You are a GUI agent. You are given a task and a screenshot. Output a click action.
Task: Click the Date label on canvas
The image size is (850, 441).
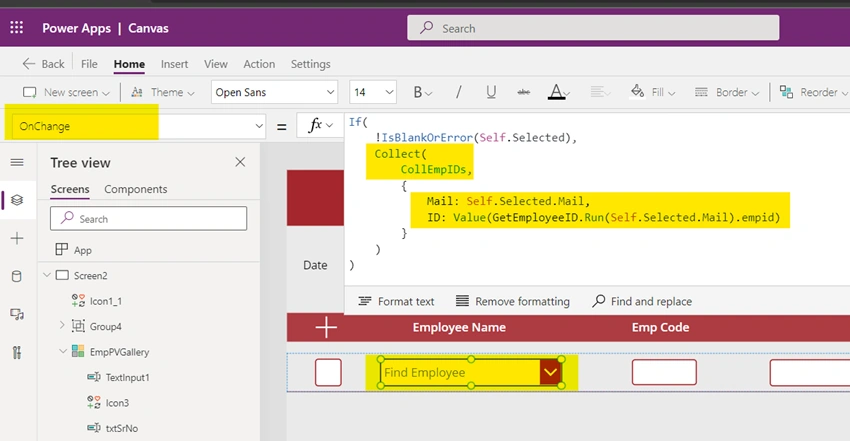click(x=315, y=265)
